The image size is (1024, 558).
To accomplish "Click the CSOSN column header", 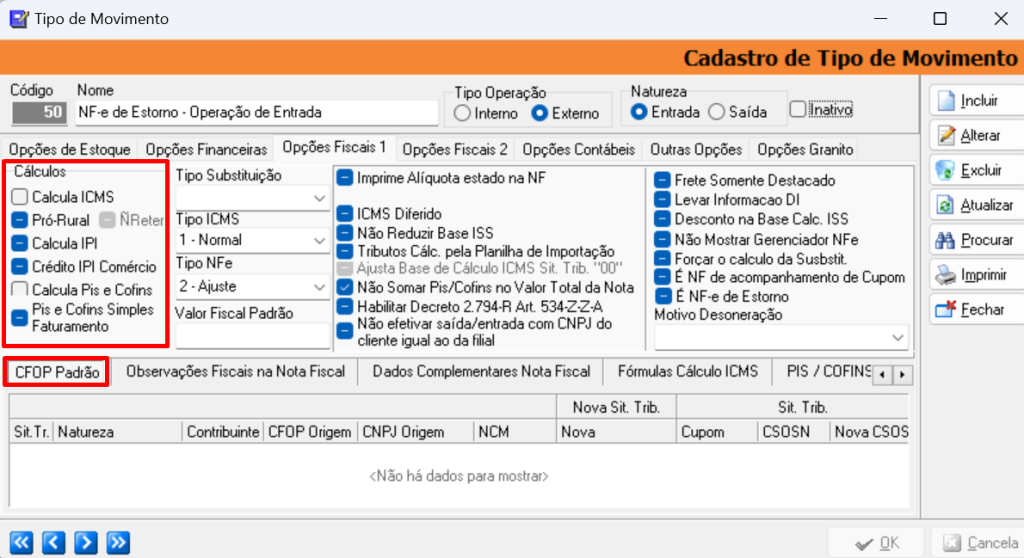I will [793, 432].
